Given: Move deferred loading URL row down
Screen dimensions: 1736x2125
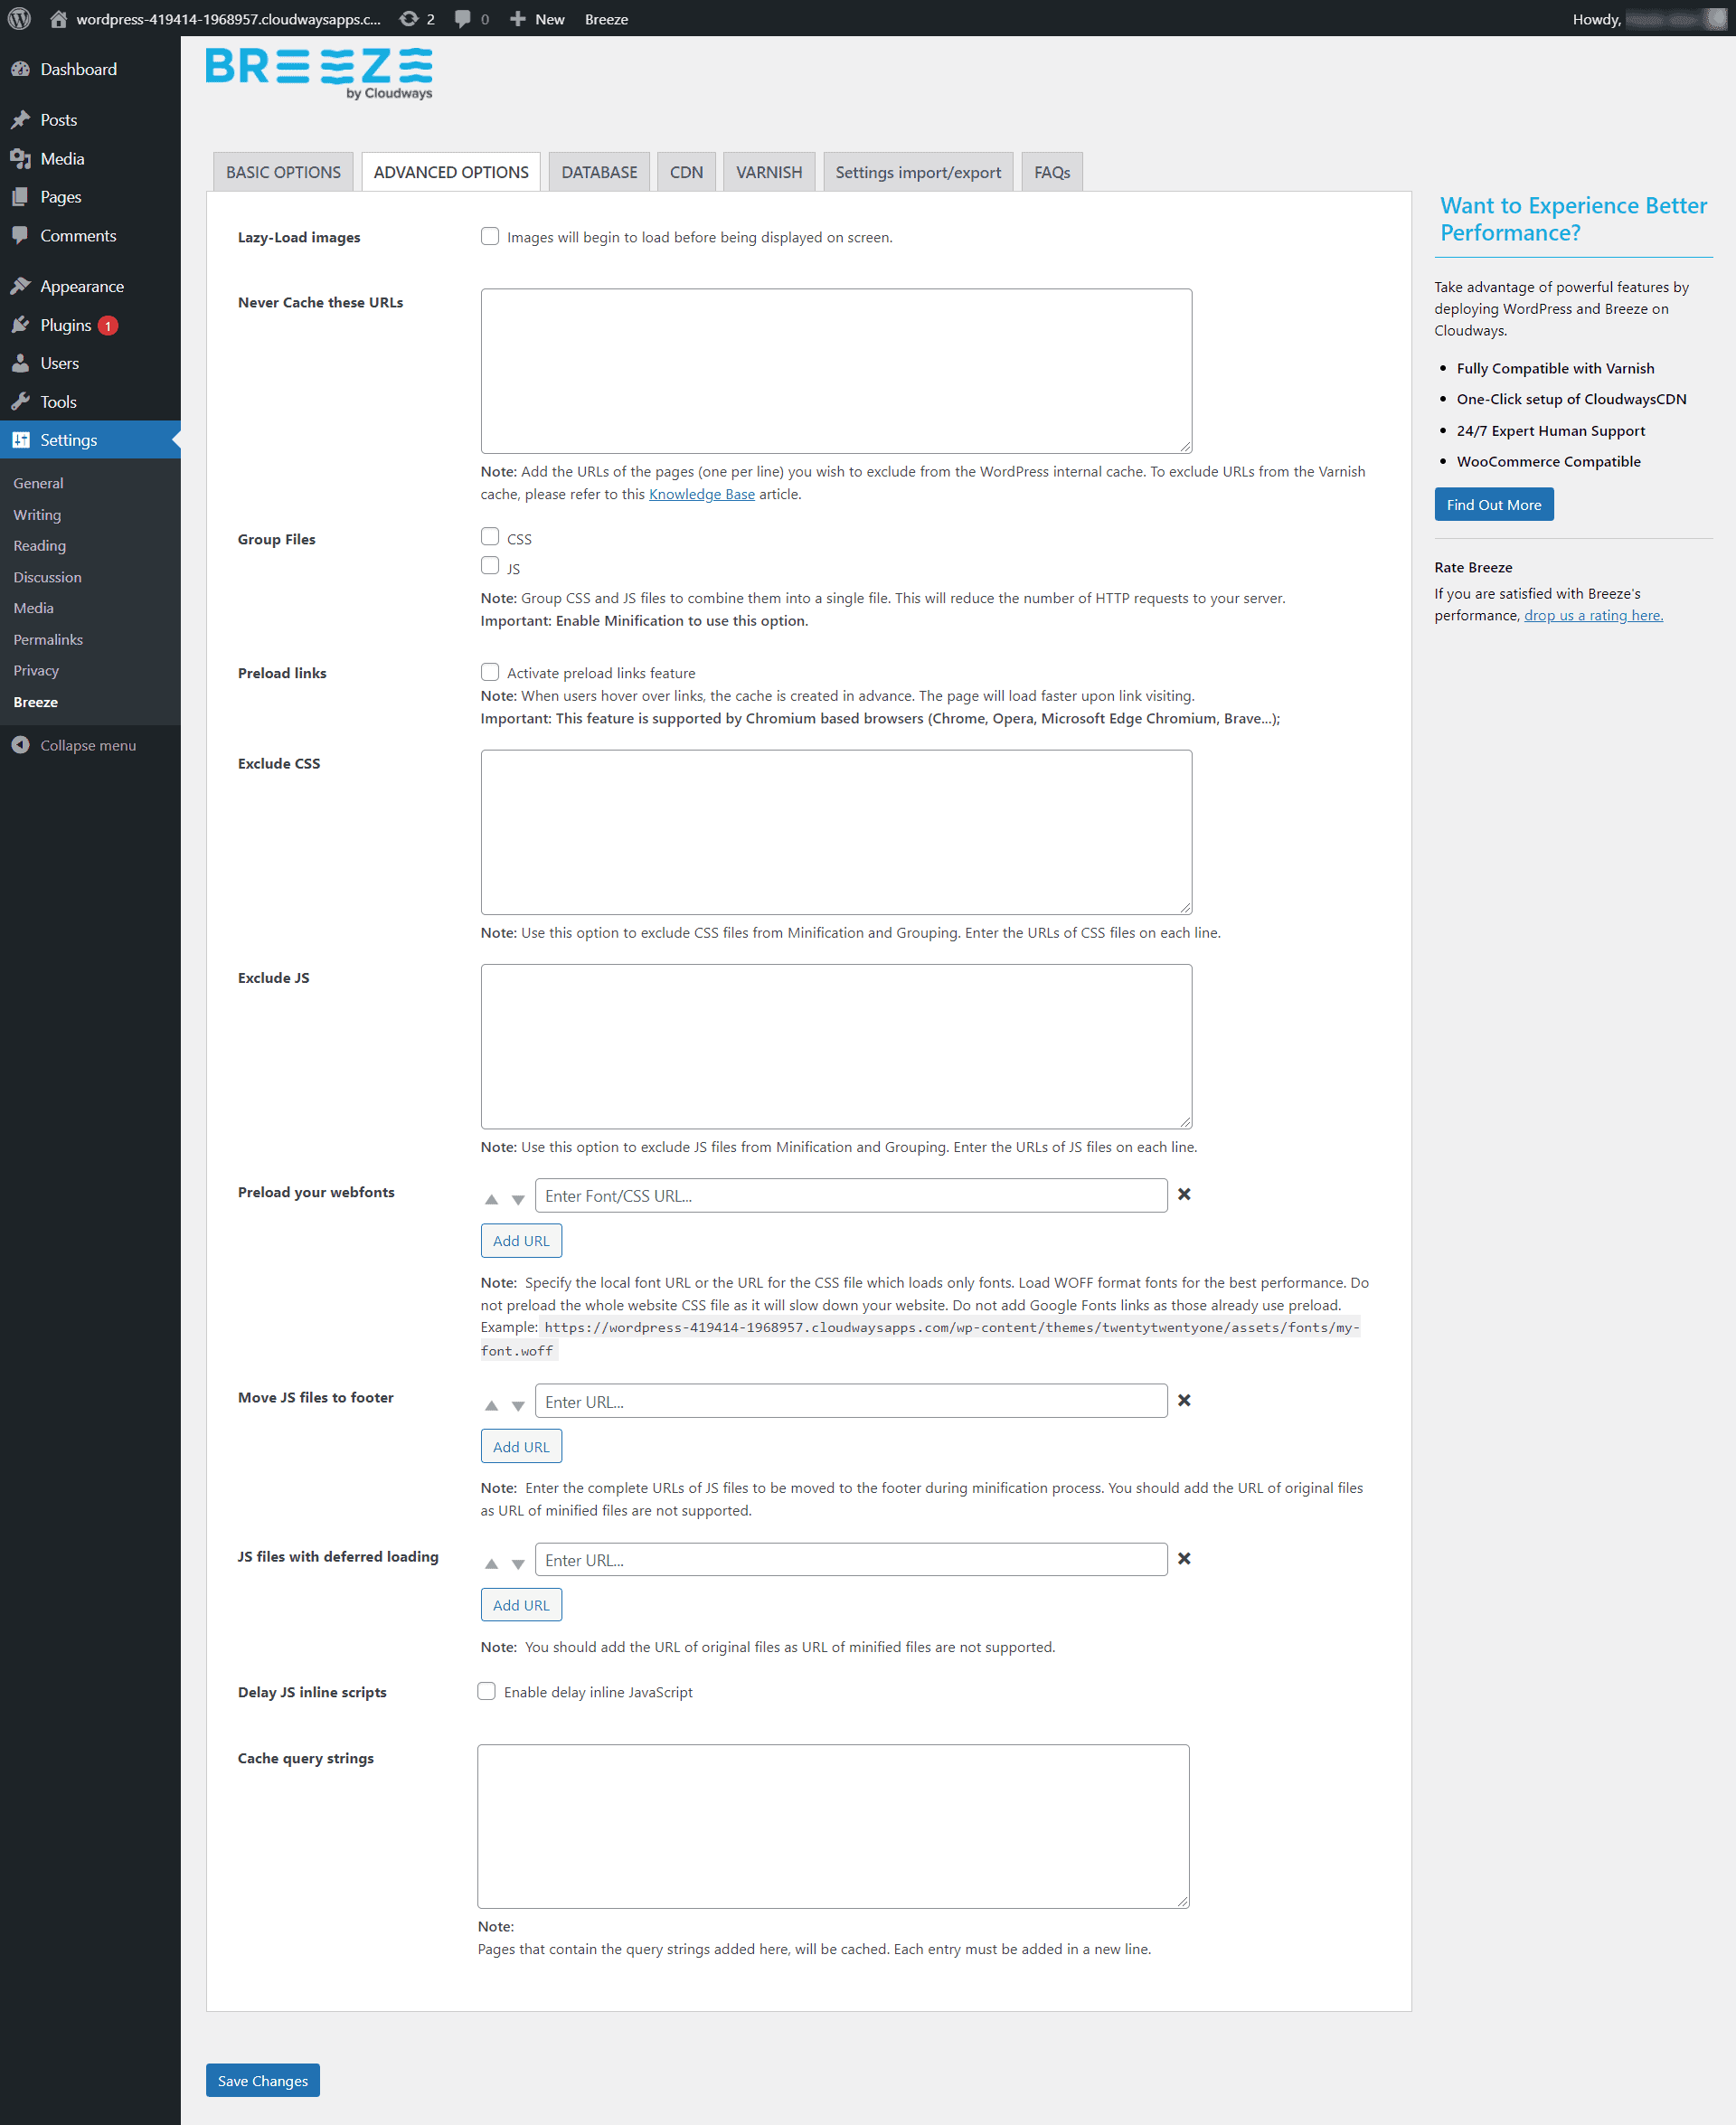Looking at the screenshot, I should point(518,1563).
